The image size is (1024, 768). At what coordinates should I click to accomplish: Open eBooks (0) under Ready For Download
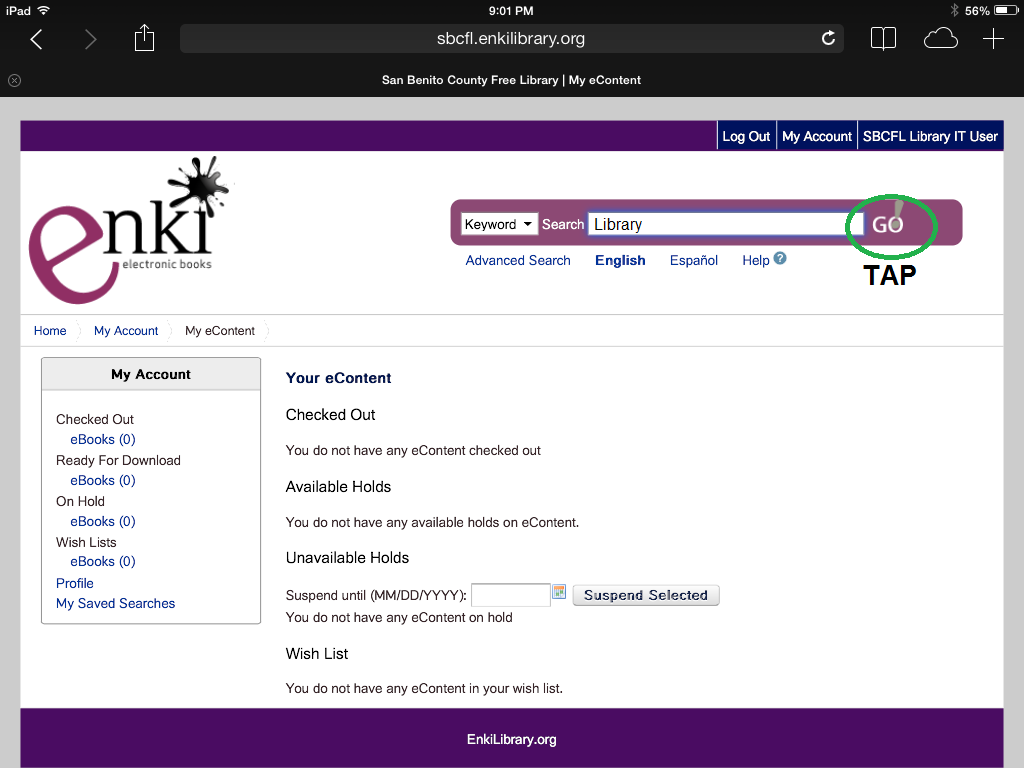point(103,481)
